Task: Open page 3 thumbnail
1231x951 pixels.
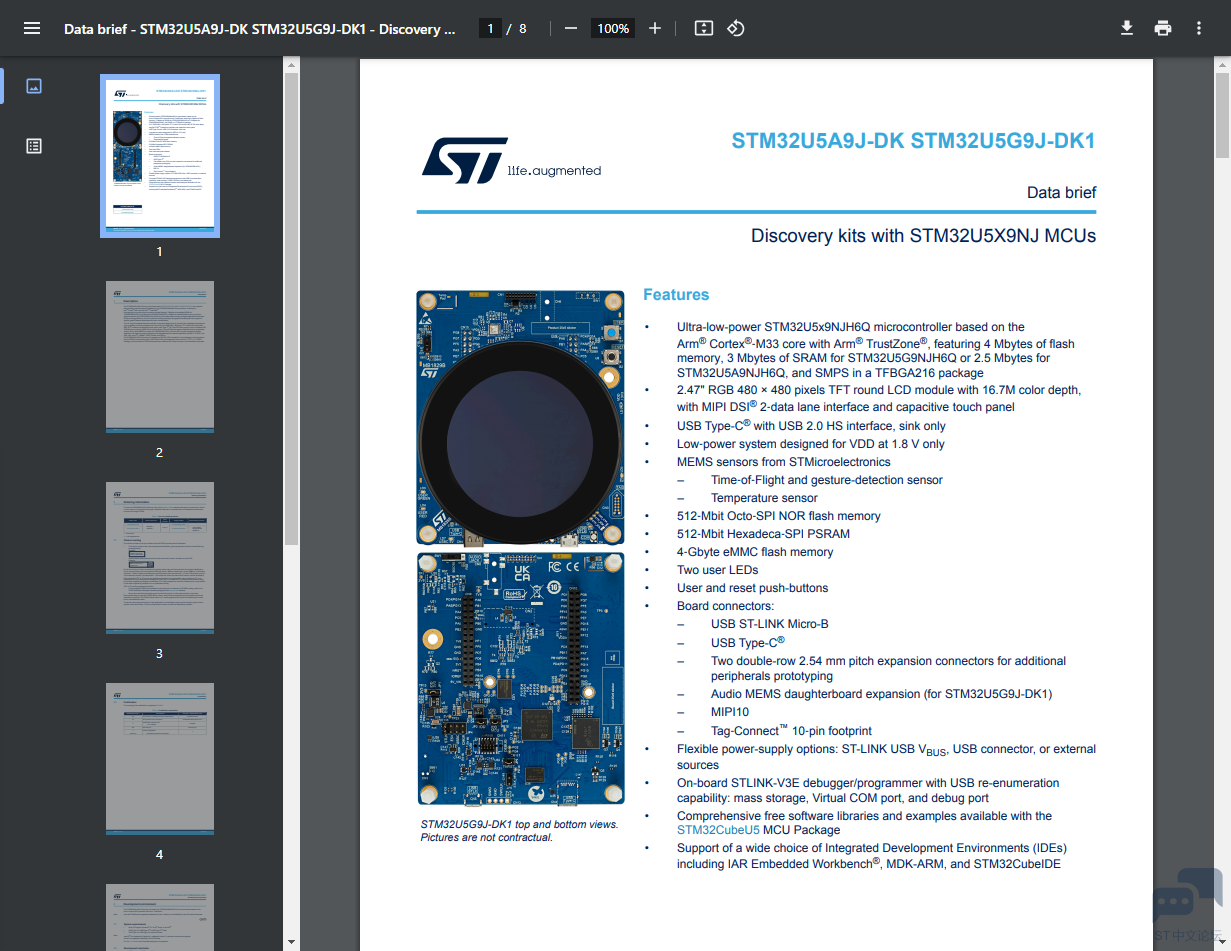Action: coord(160,557)
